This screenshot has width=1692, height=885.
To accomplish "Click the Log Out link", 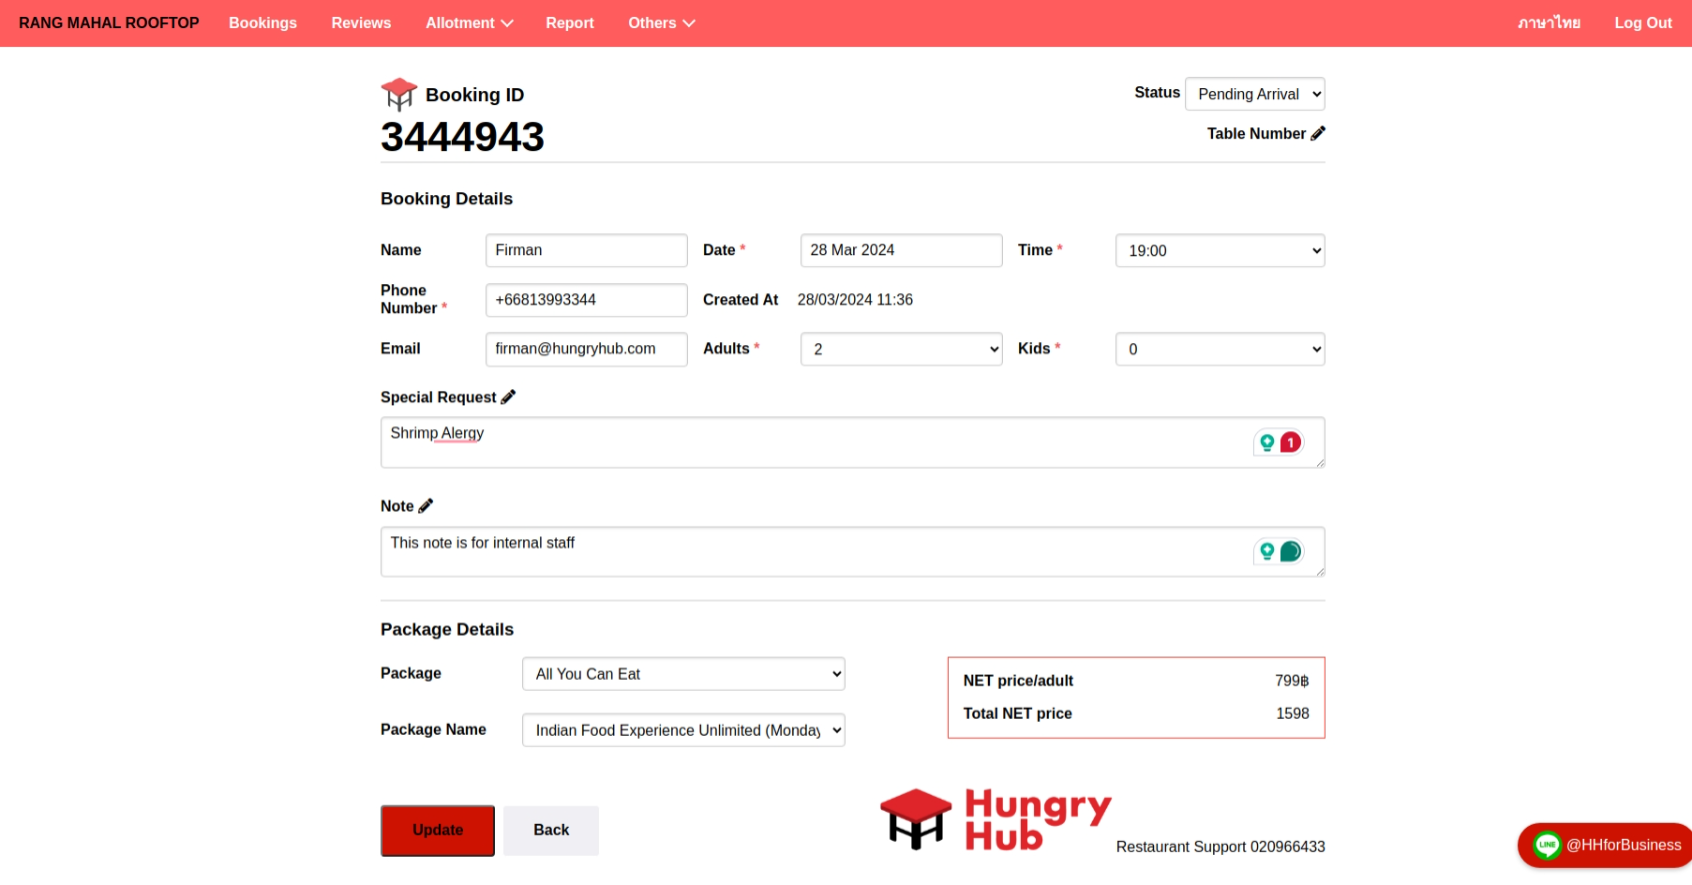I will (1642, 23).
